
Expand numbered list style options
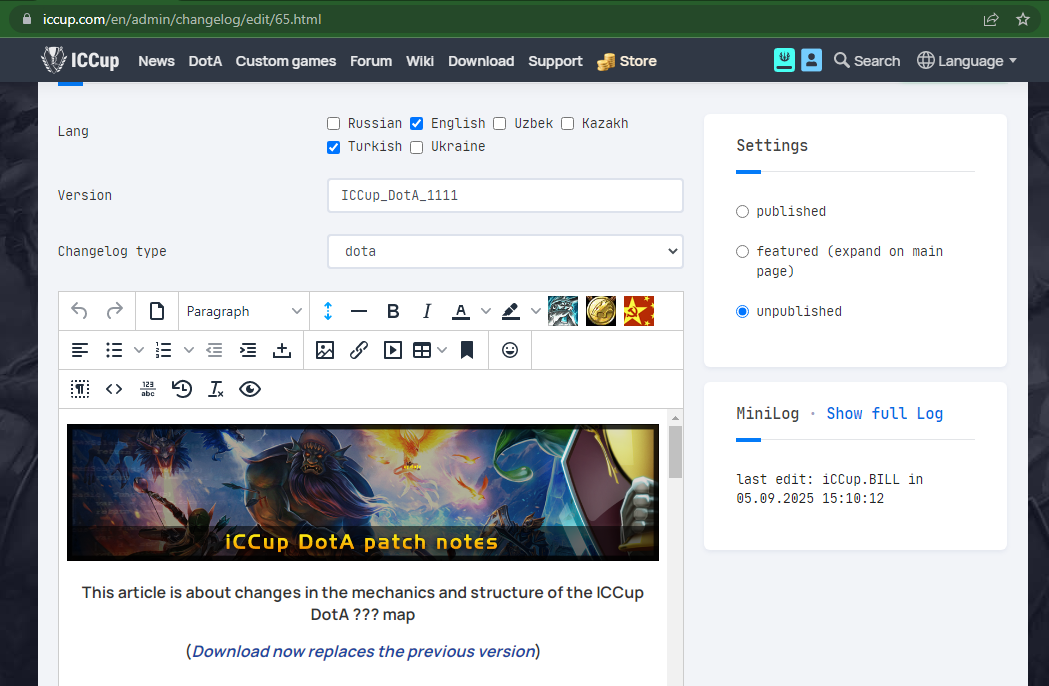point(189,350)
